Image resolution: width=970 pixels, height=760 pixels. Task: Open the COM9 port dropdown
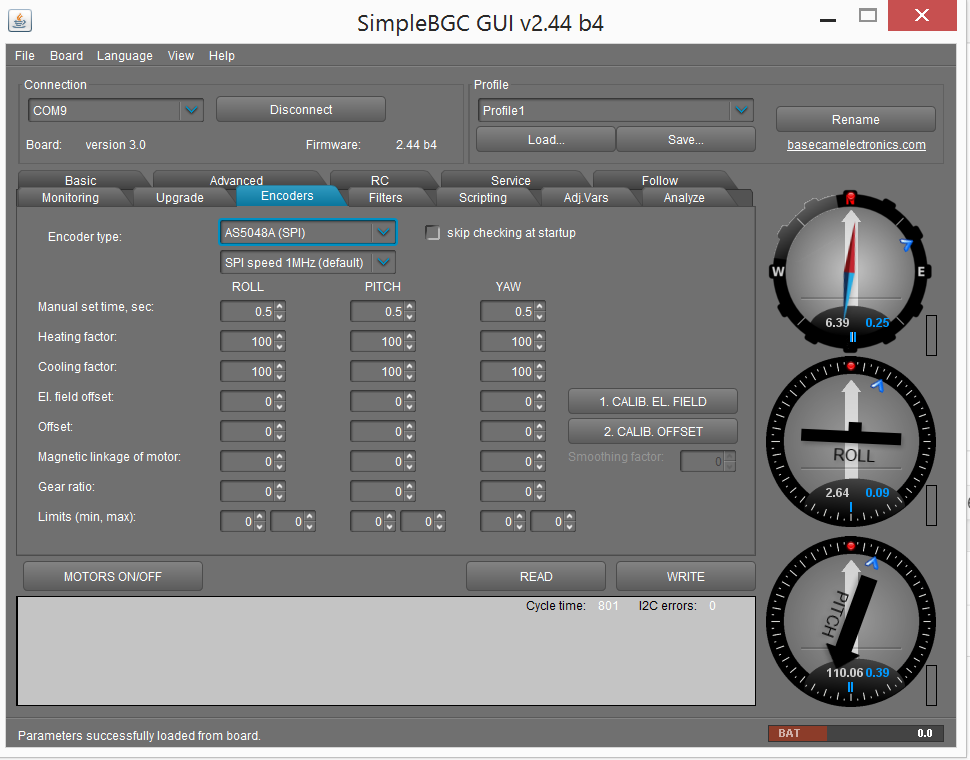coord(191,111)
